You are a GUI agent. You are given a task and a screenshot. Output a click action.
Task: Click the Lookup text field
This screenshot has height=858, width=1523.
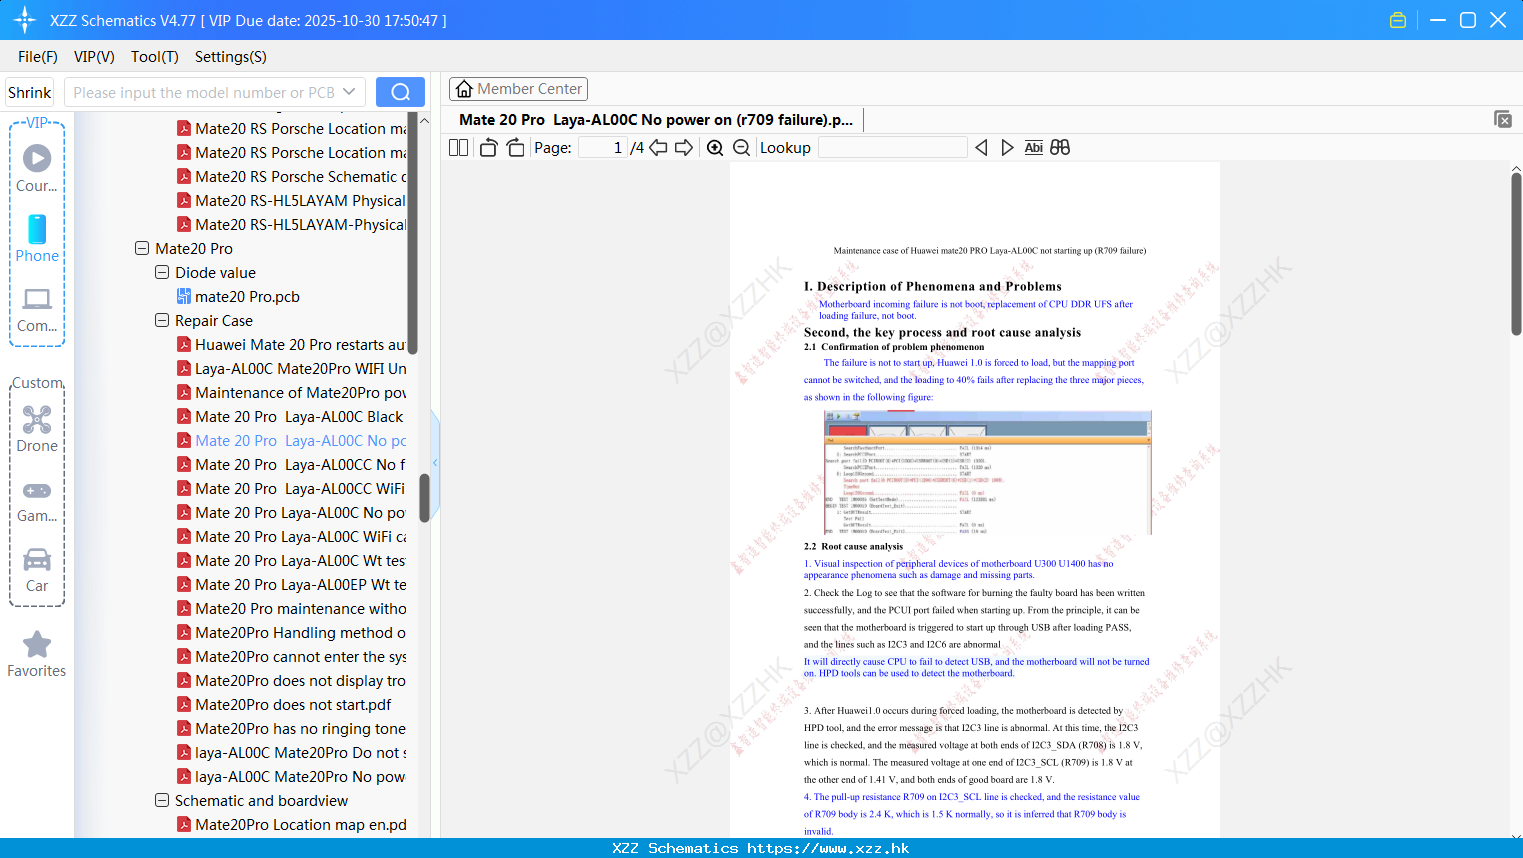click(892, 147)
